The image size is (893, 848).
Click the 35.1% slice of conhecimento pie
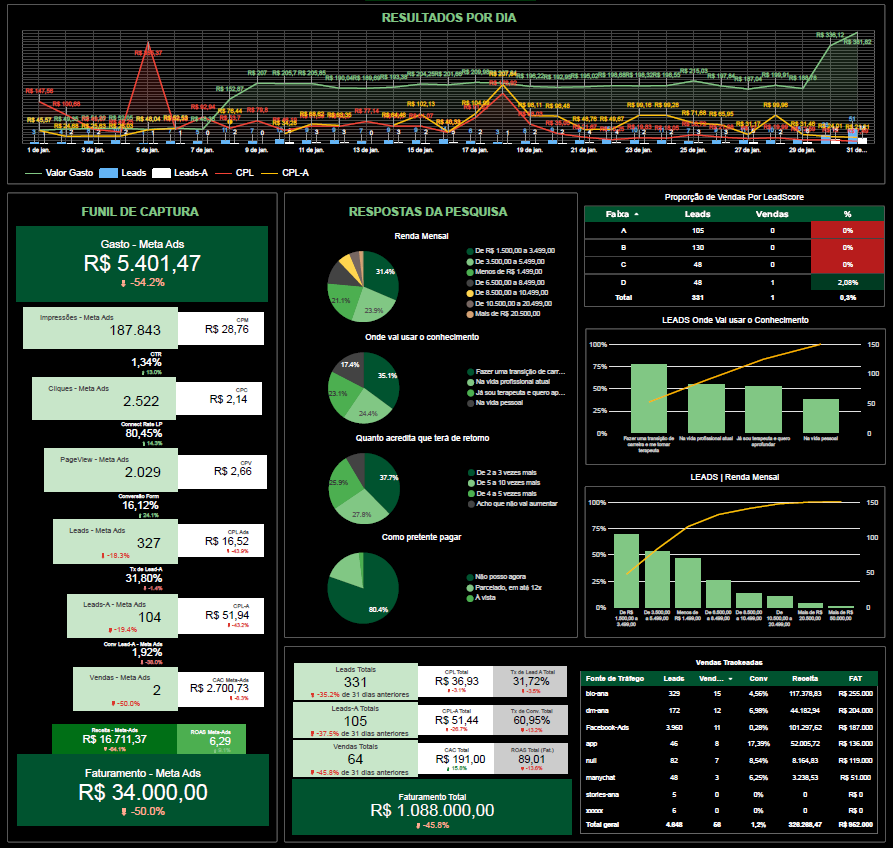point(381,375)
